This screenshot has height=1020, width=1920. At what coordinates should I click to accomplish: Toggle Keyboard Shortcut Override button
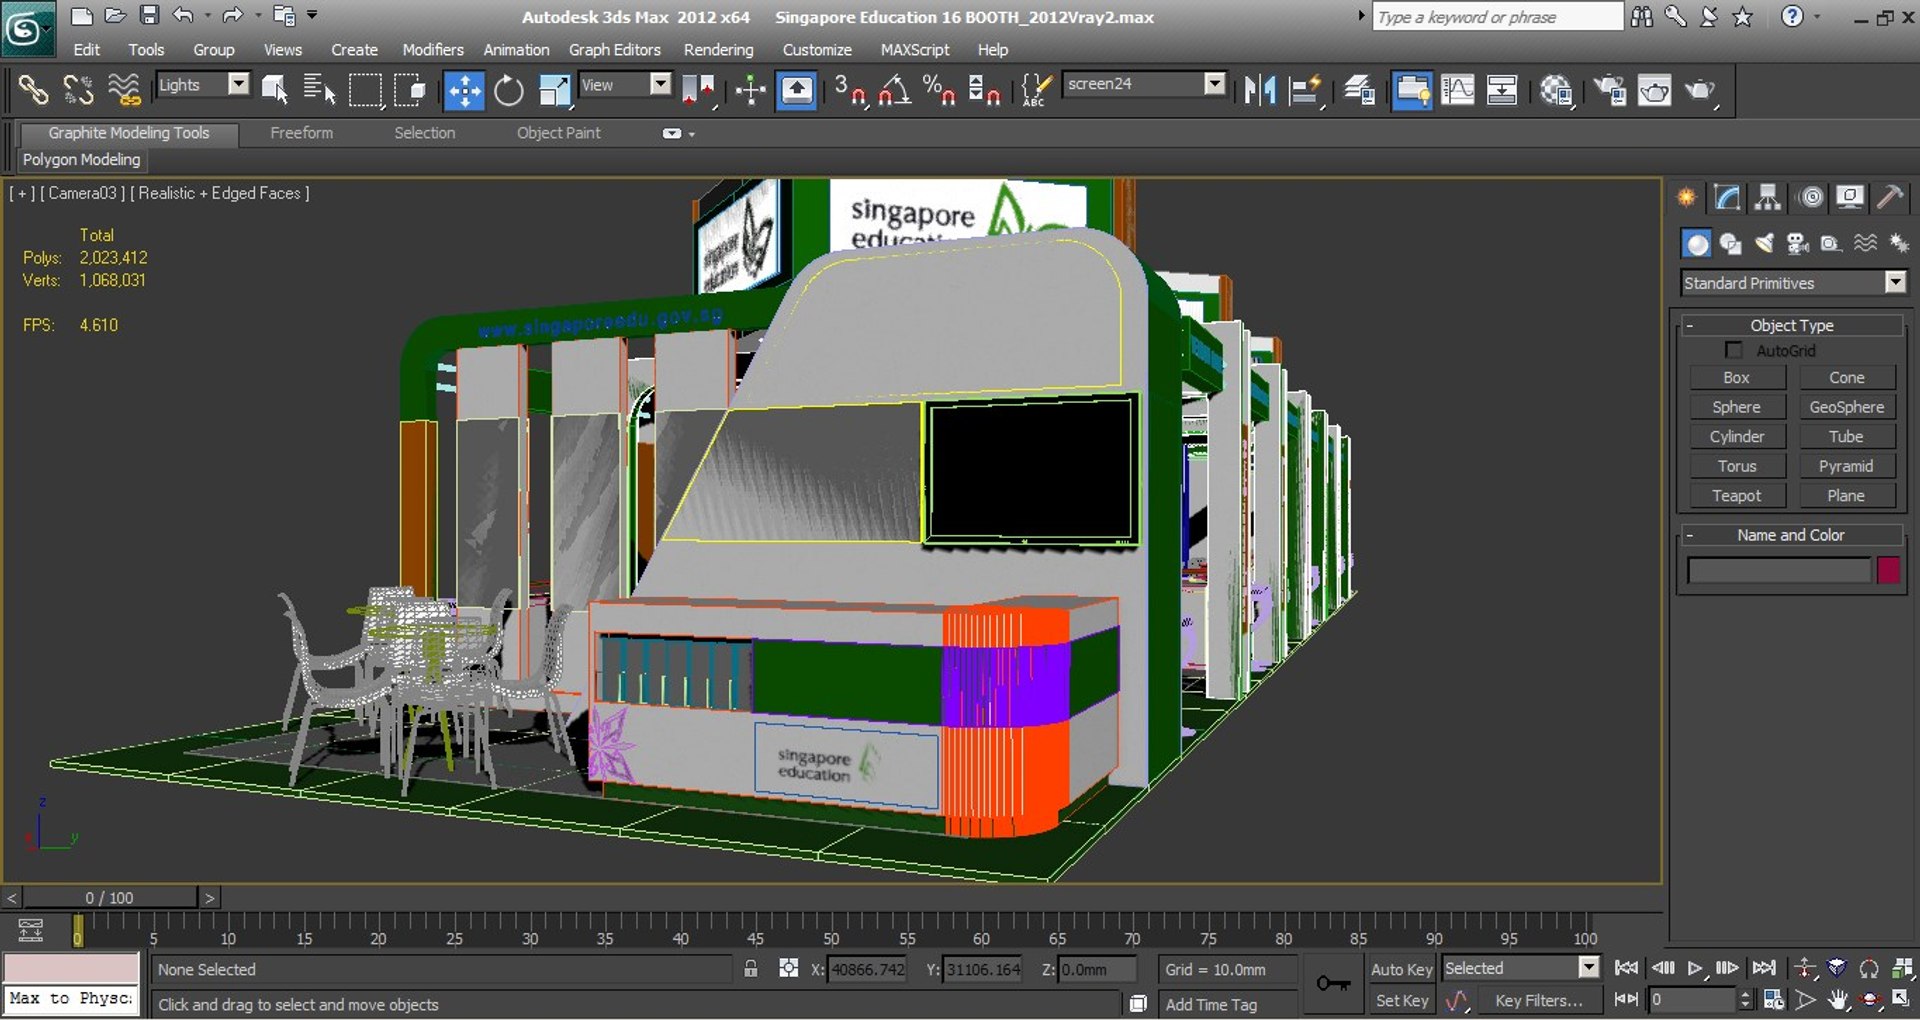797,90
